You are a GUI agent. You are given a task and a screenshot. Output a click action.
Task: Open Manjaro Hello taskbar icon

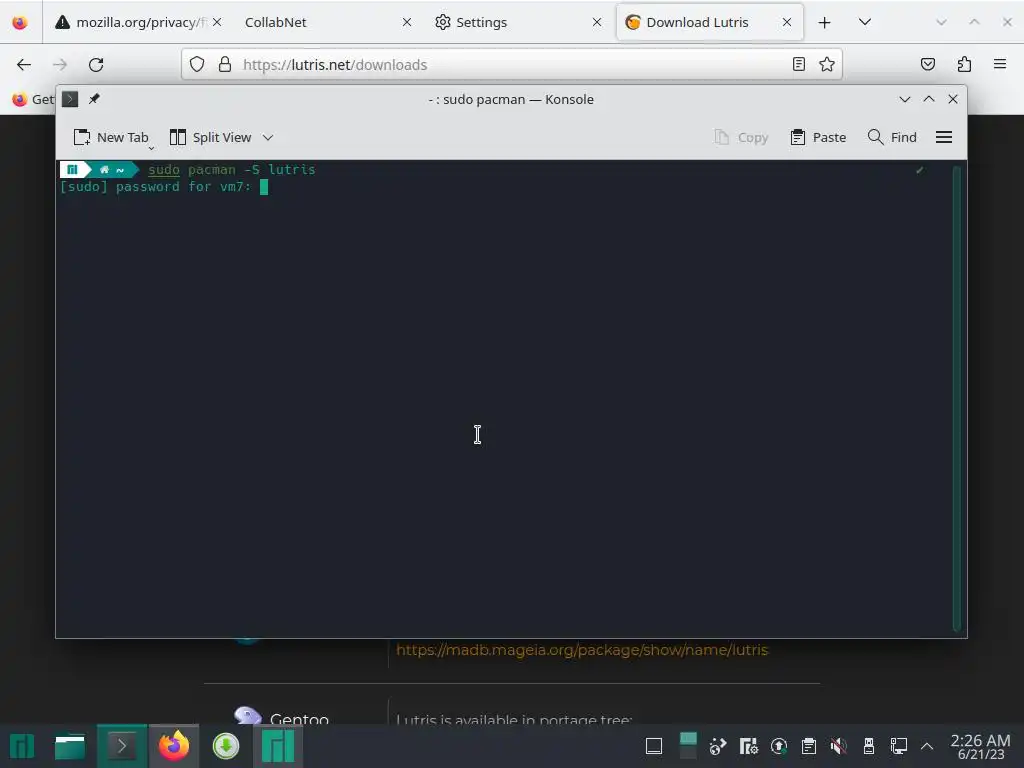point(278,746)
